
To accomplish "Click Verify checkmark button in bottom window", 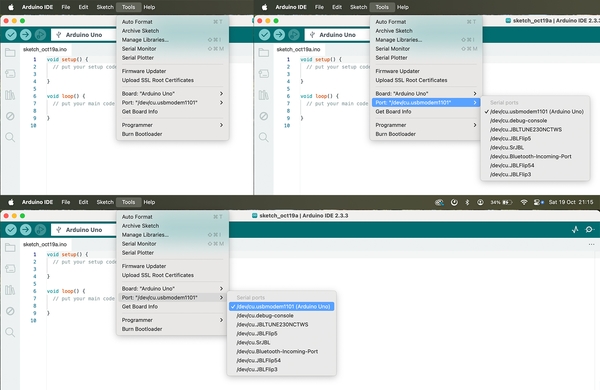I will point(11,230).
